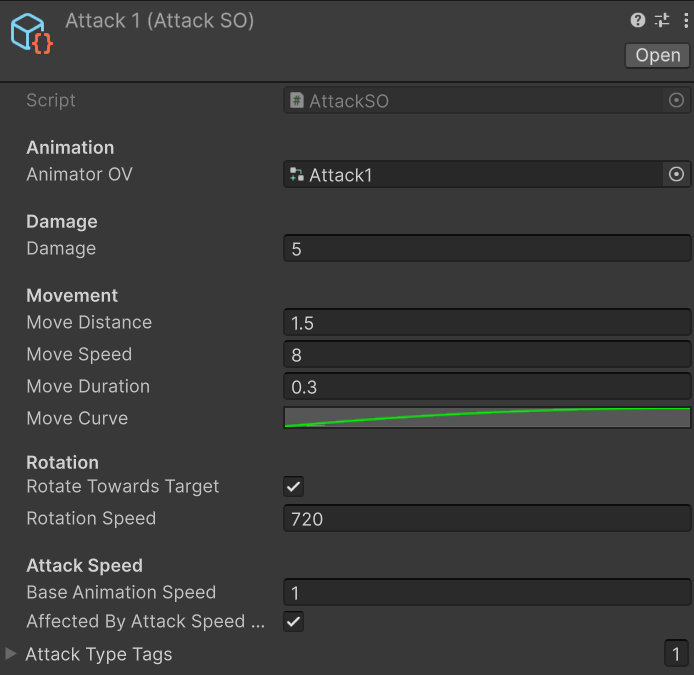Click the Rotation Speed label
Image resolution: width=694 pixels, height=675 pixels.
tap(91, 518)
